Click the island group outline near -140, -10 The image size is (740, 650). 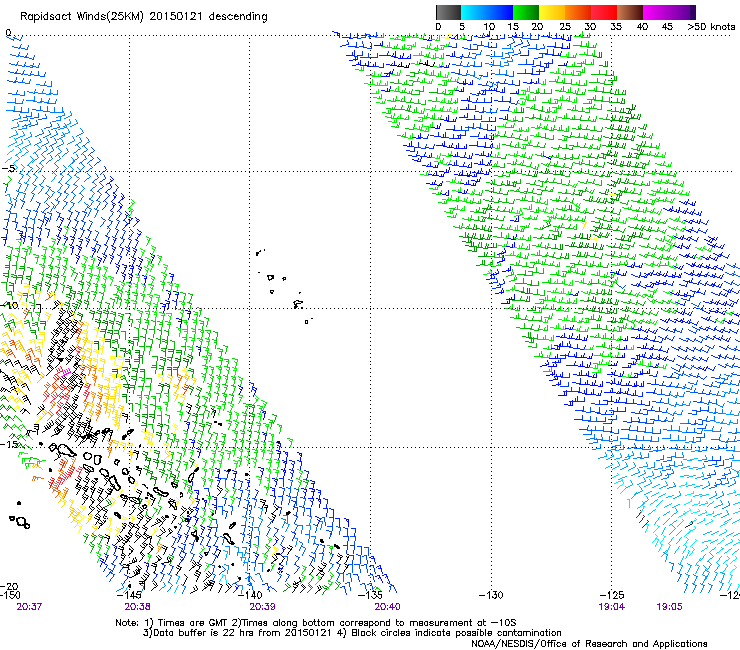point(285,287)
